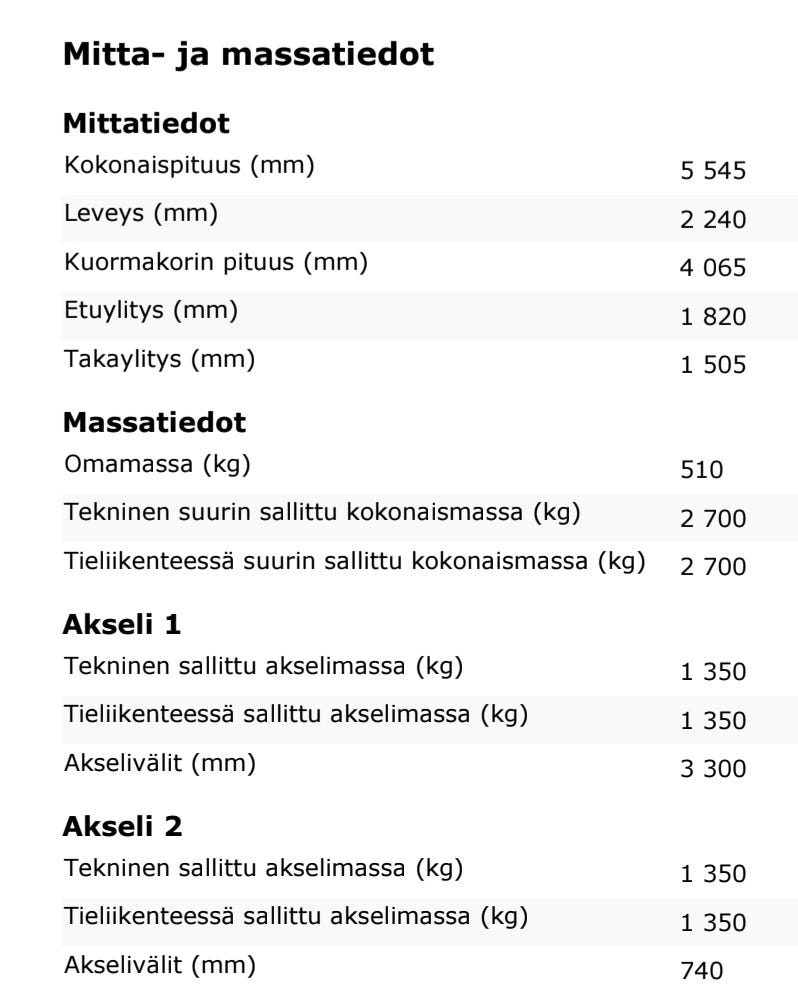Click the value 4 065

coord(713,268)
